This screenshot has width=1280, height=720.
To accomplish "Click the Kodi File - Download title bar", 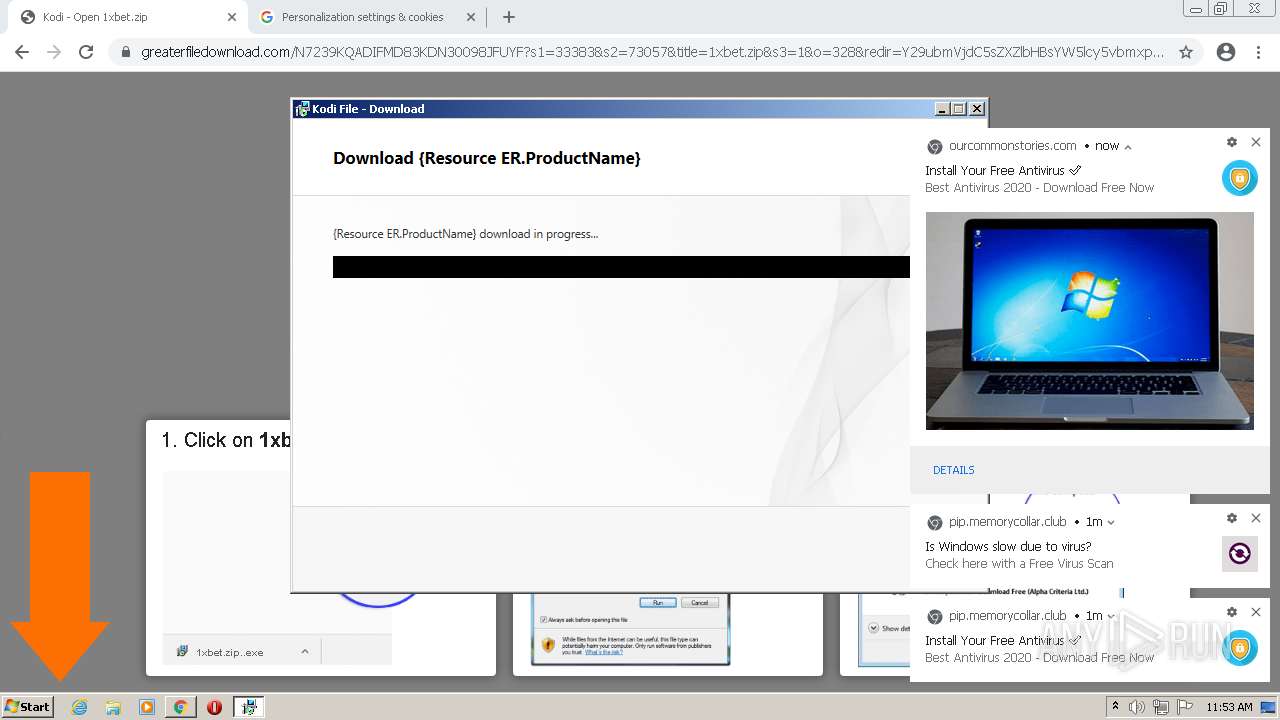I will (x=612, y=109).
